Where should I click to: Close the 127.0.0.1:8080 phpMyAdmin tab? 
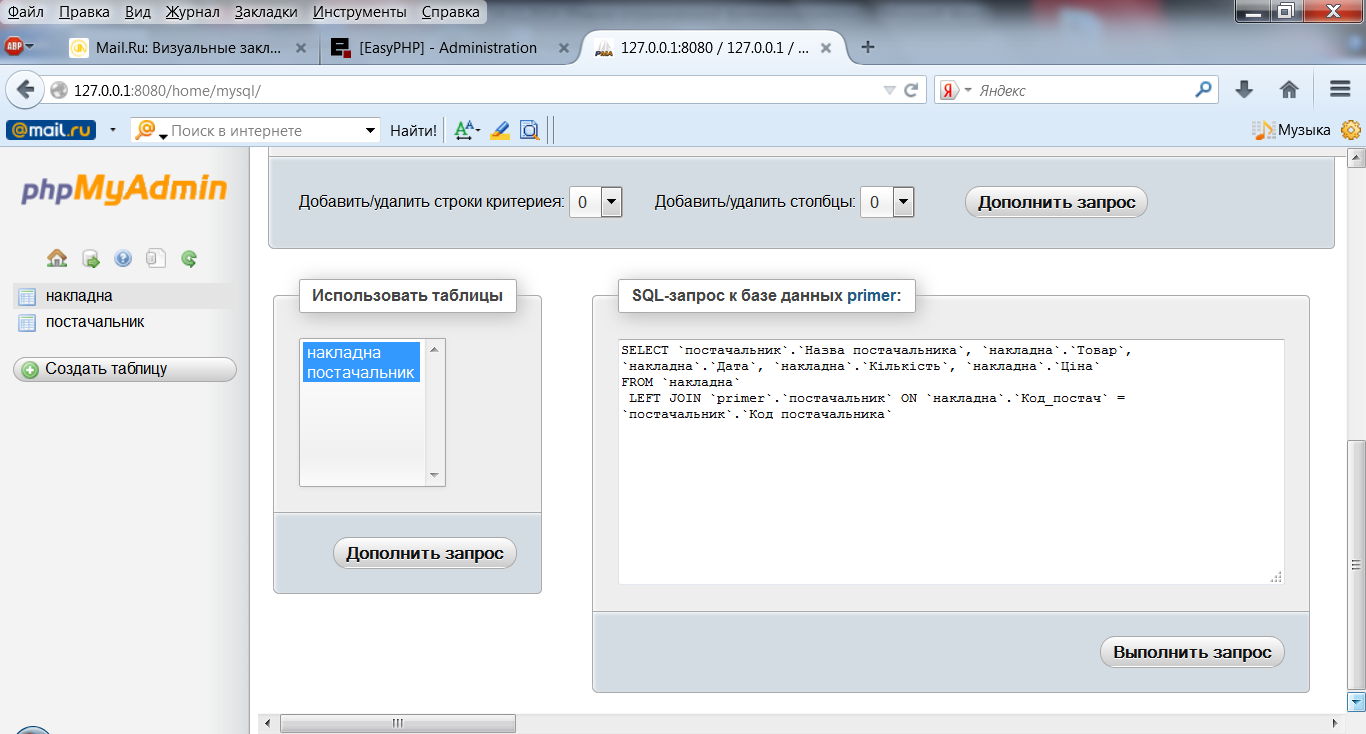826,48
